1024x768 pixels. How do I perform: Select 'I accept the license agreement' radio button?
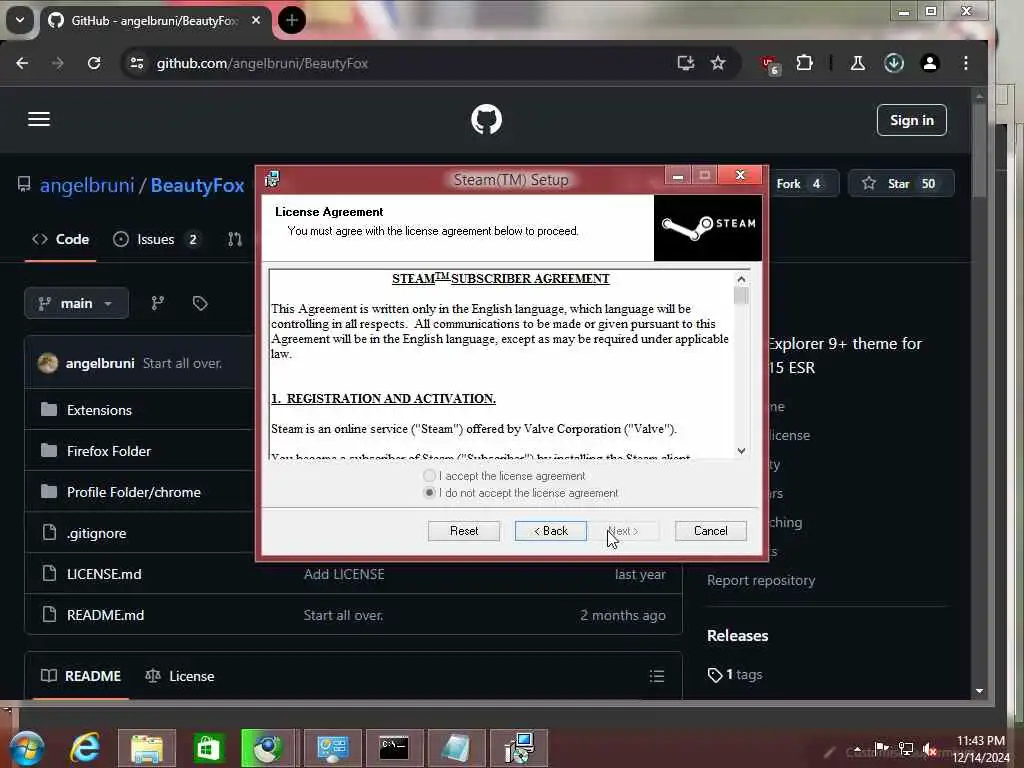(429, 476)
